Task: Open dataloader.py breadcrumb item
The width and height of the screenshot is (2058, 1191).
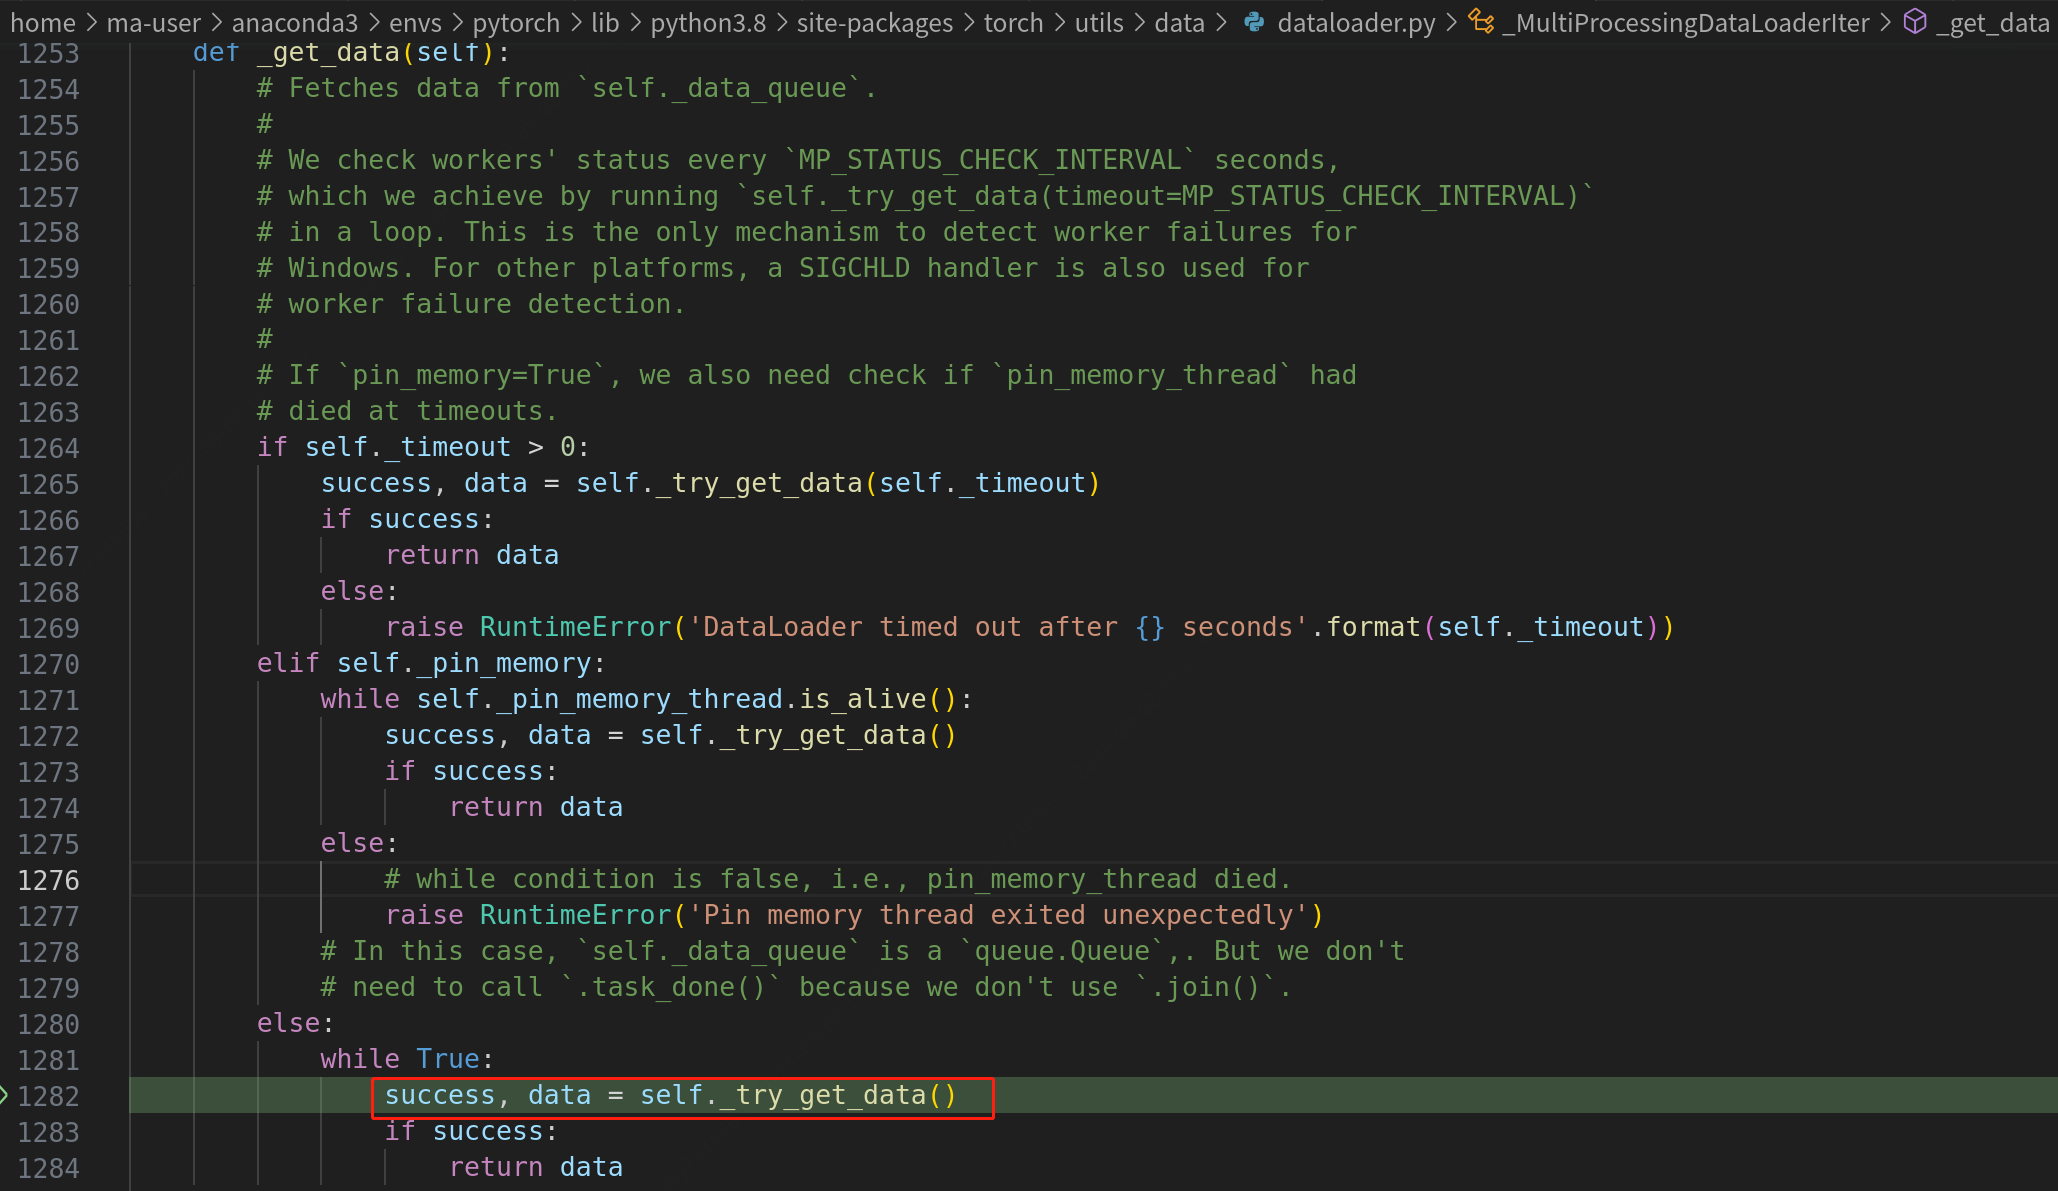Action: (1355, 22)
